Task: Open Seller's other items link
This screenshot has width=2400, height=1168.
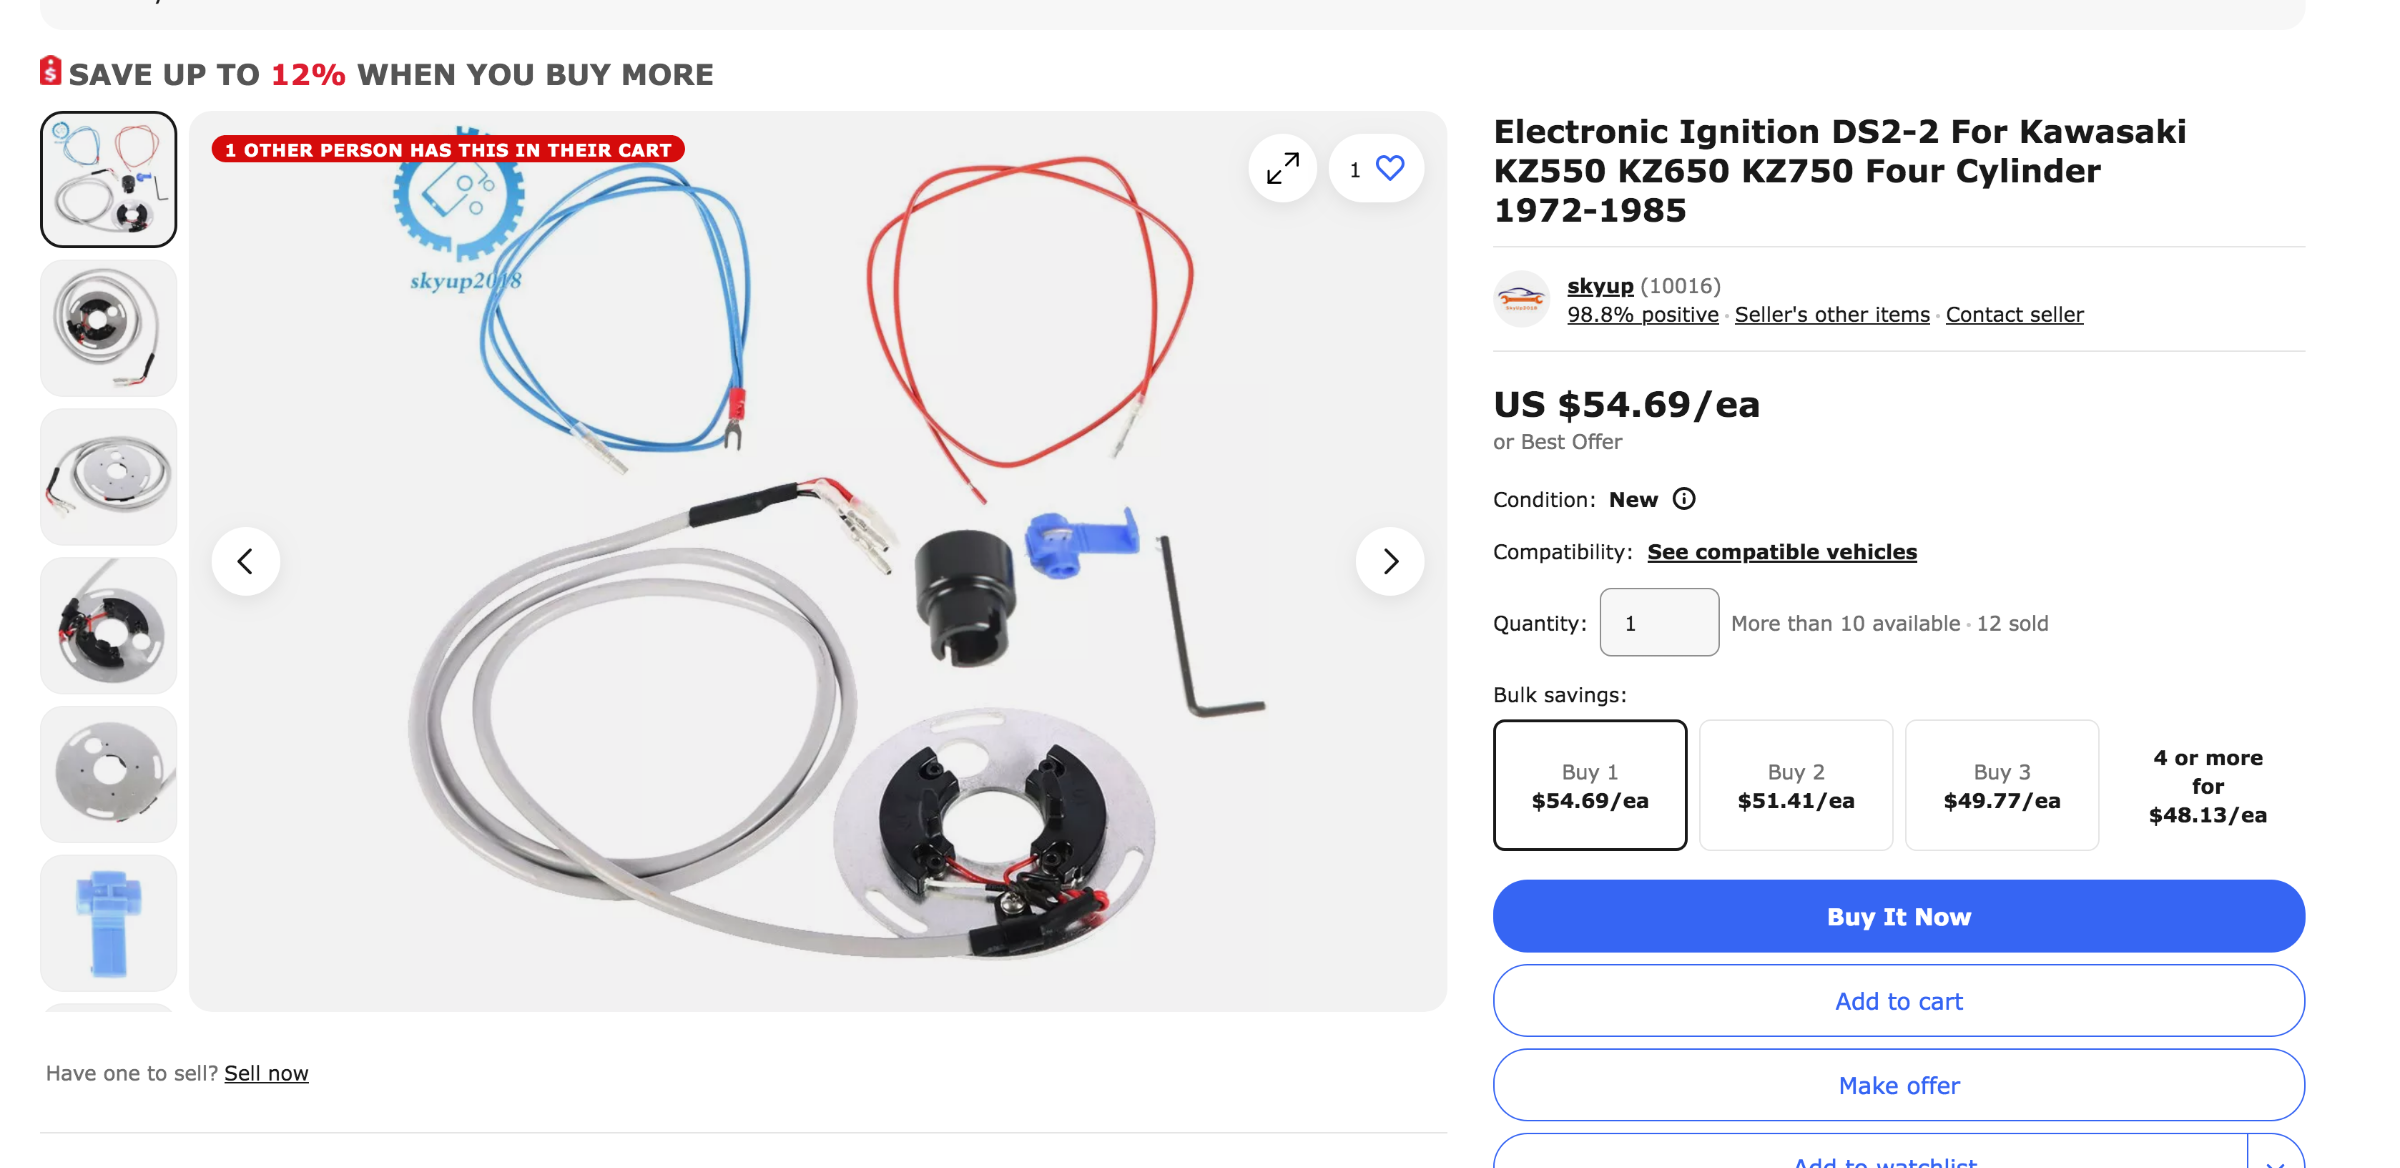Action: pos(1832,315)
